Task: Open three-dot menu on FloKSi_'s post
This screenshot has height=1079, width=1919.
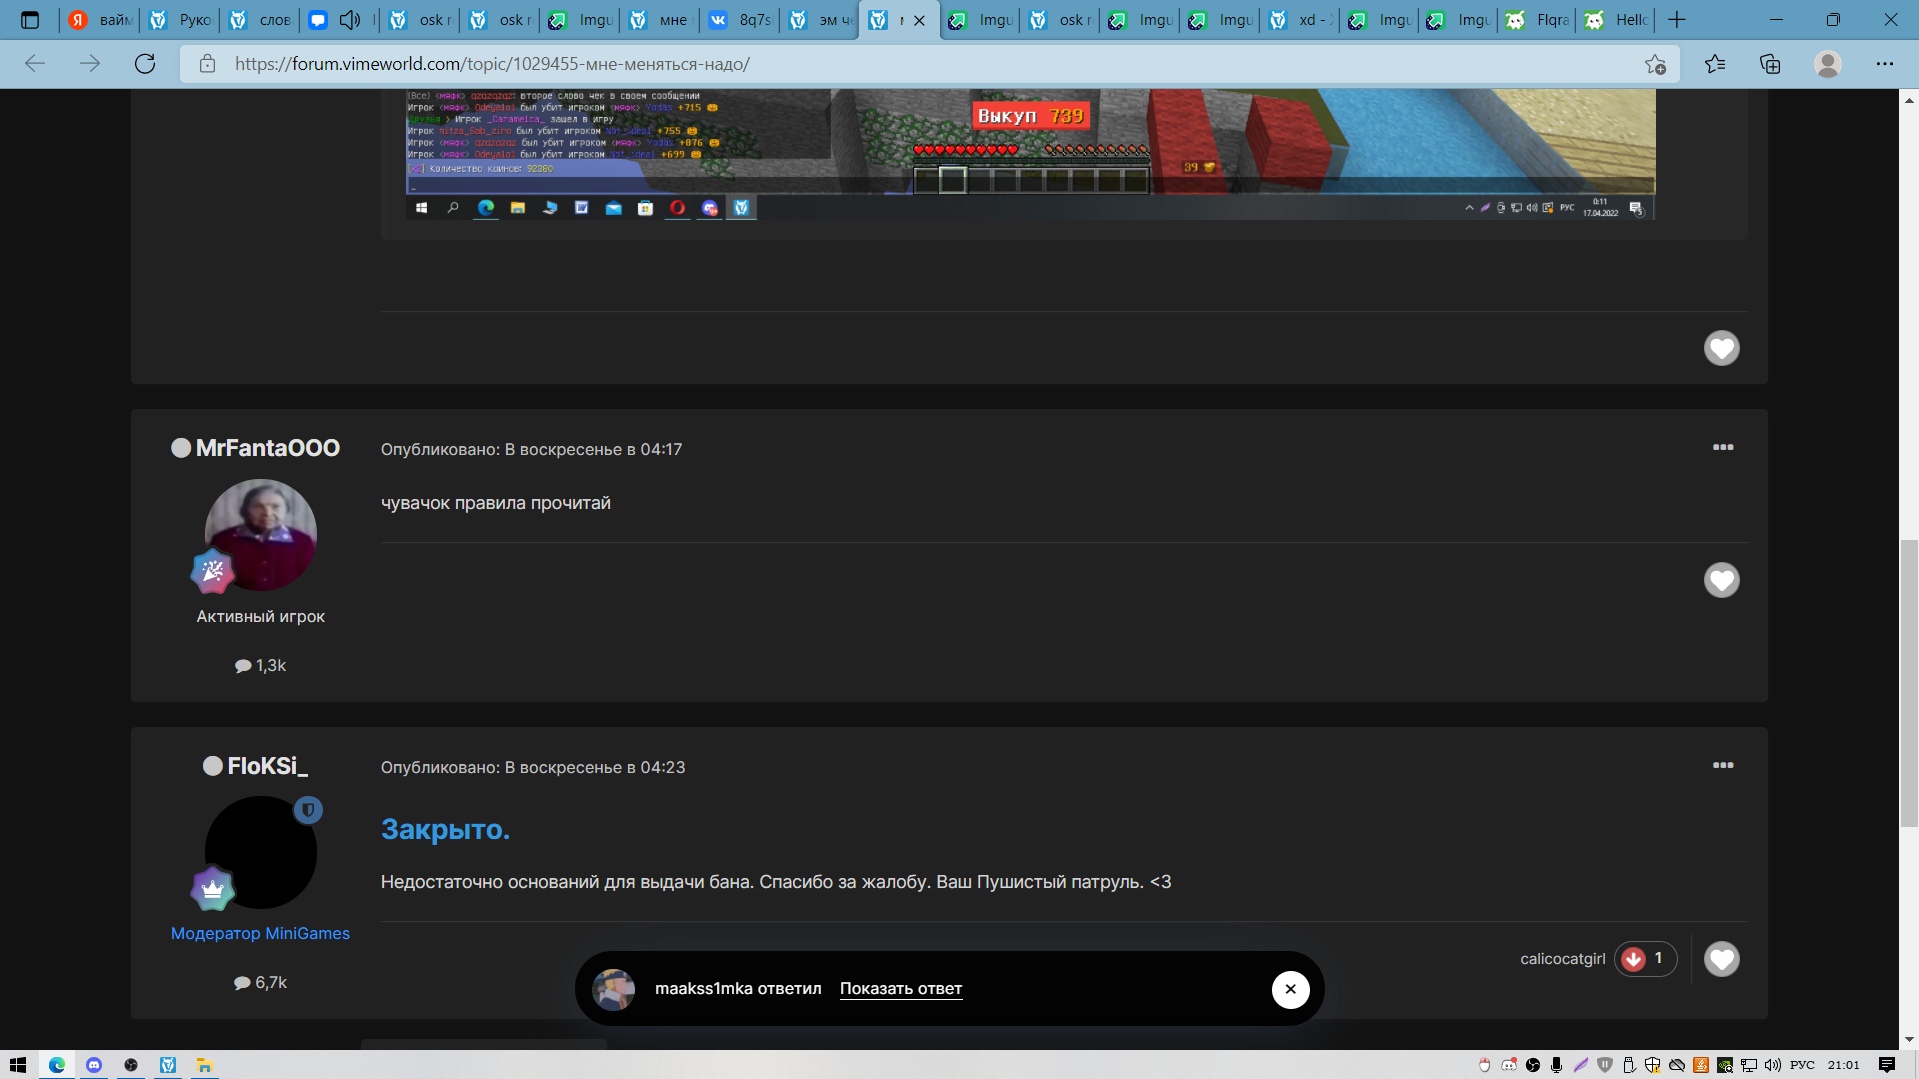Action: click(x=1722, y=765)
